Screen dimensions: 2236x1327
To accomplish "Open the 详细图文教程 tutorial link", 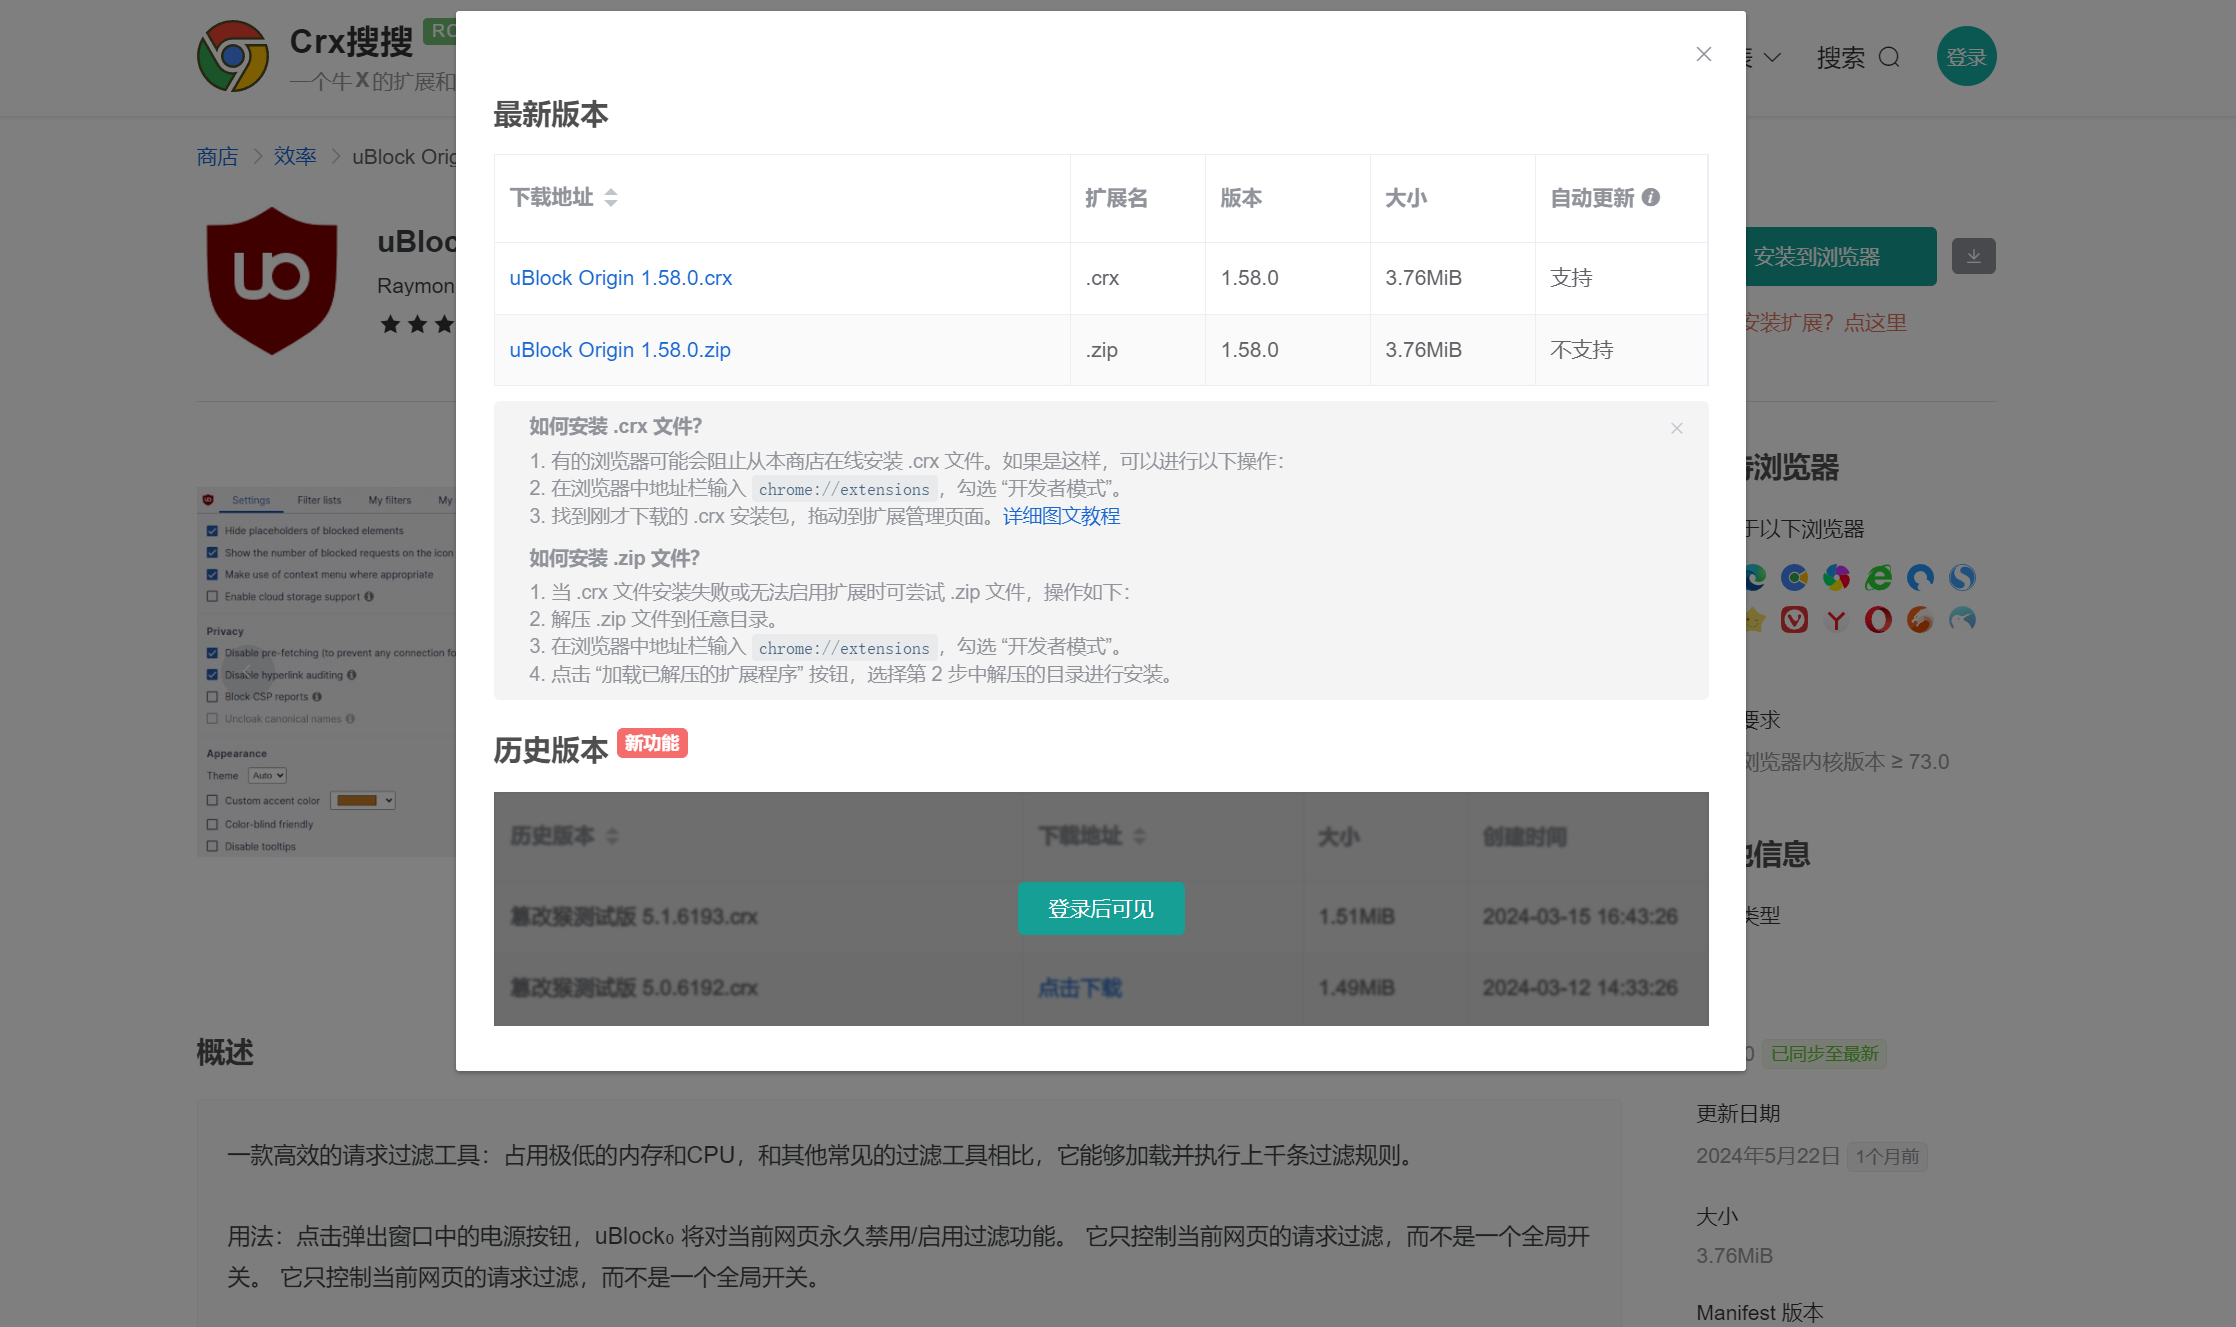I will tap(1061, 516).
